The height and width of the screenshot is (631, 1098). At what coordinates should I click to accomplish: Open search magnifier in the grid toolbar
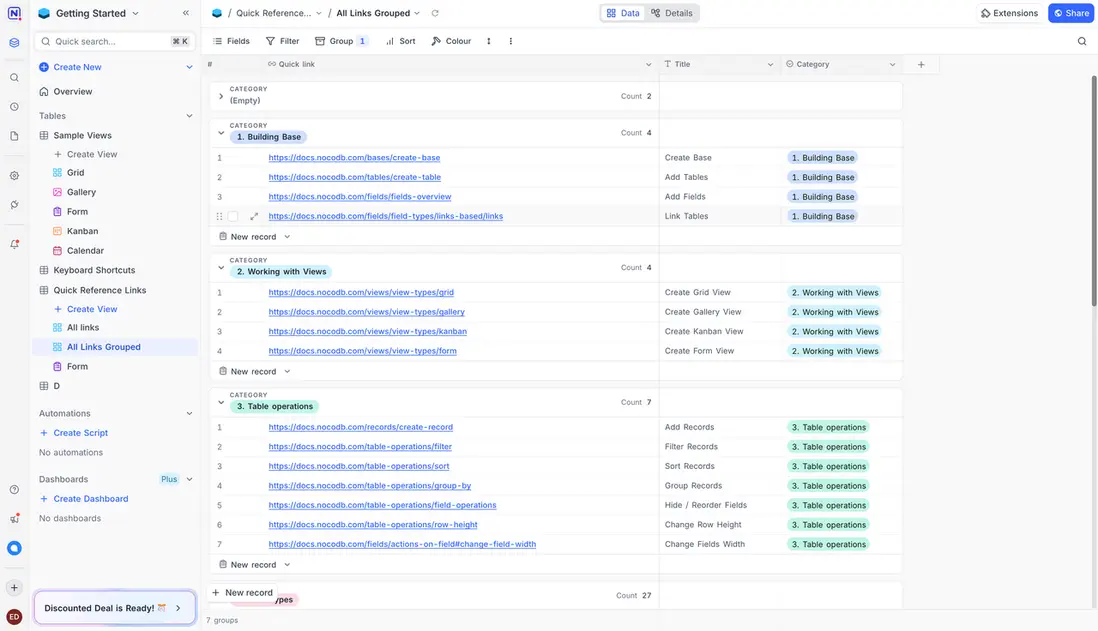pos(1082,41)
